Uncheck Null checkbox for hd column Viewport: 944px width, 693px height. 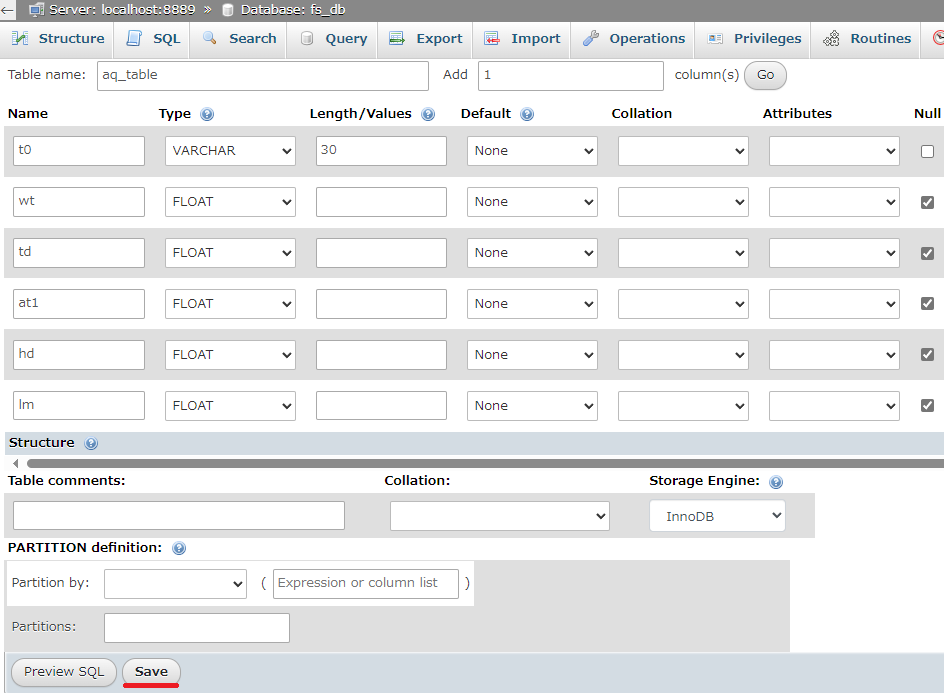[x=928, y=355]
